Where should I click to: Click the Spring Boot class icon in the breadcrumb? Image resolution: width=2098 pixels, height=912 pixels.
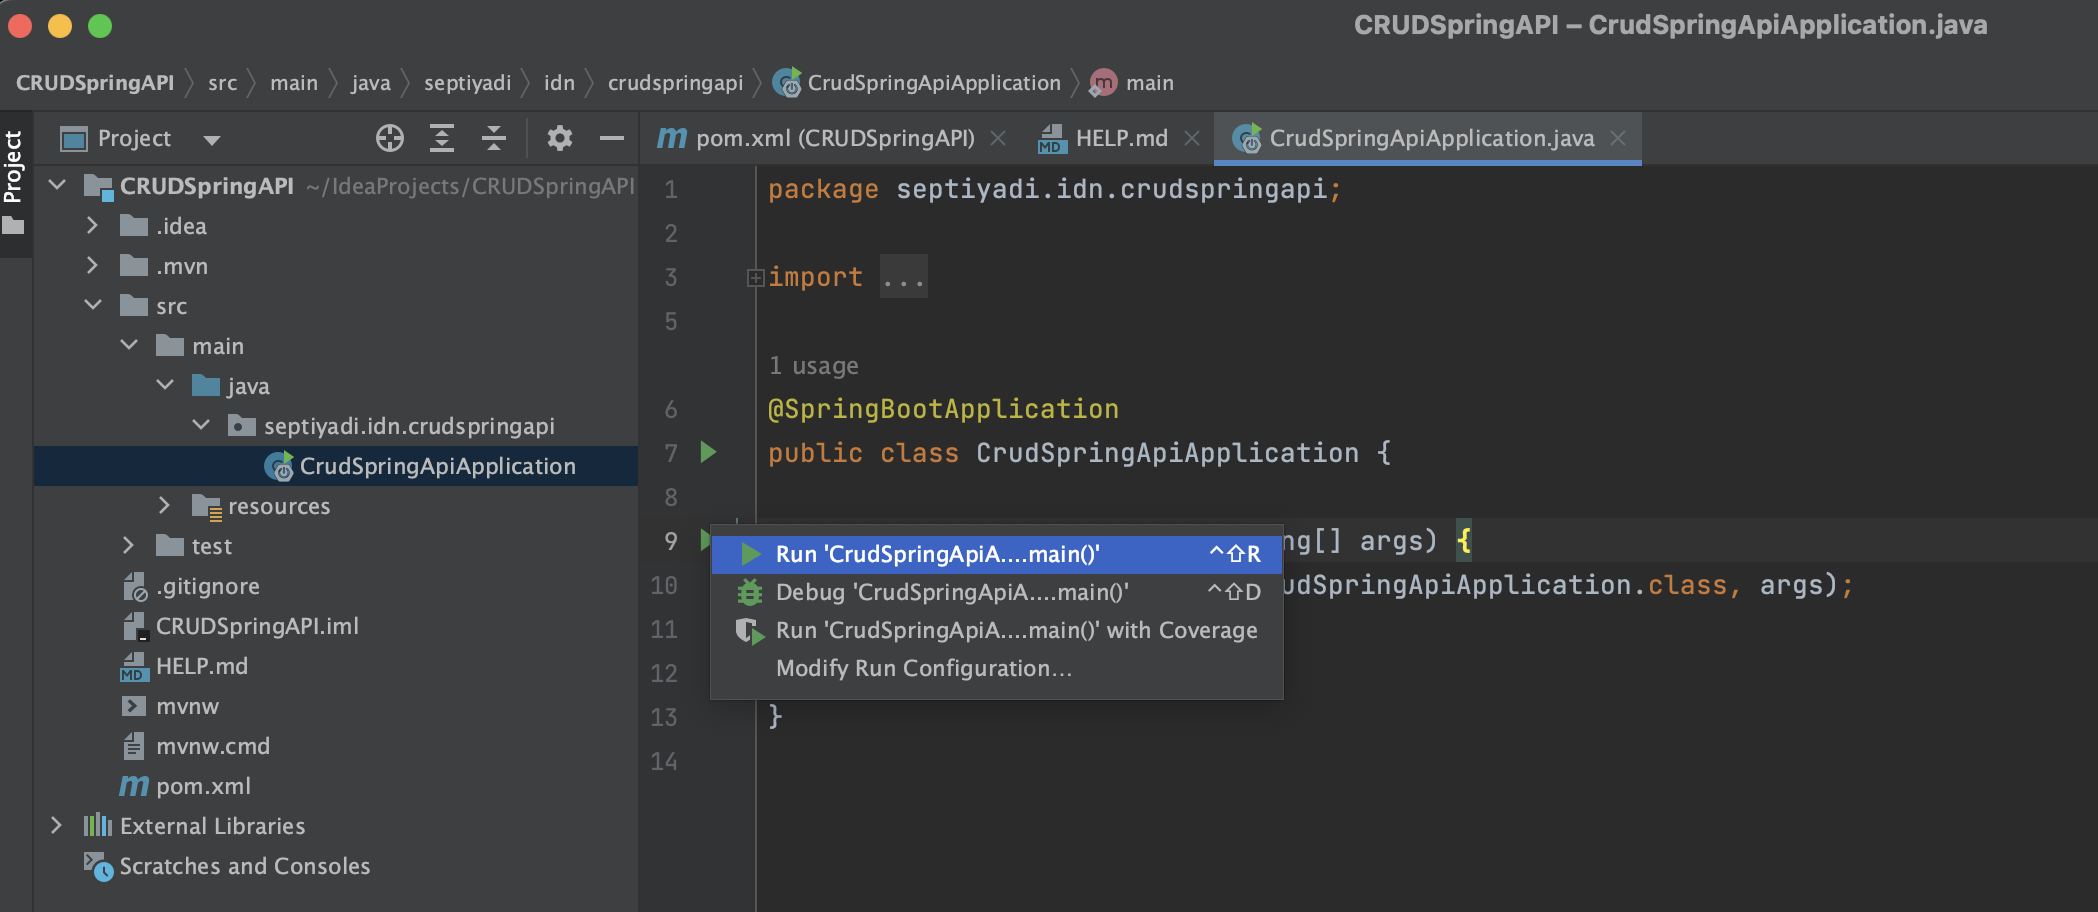(x=787, y=83)
